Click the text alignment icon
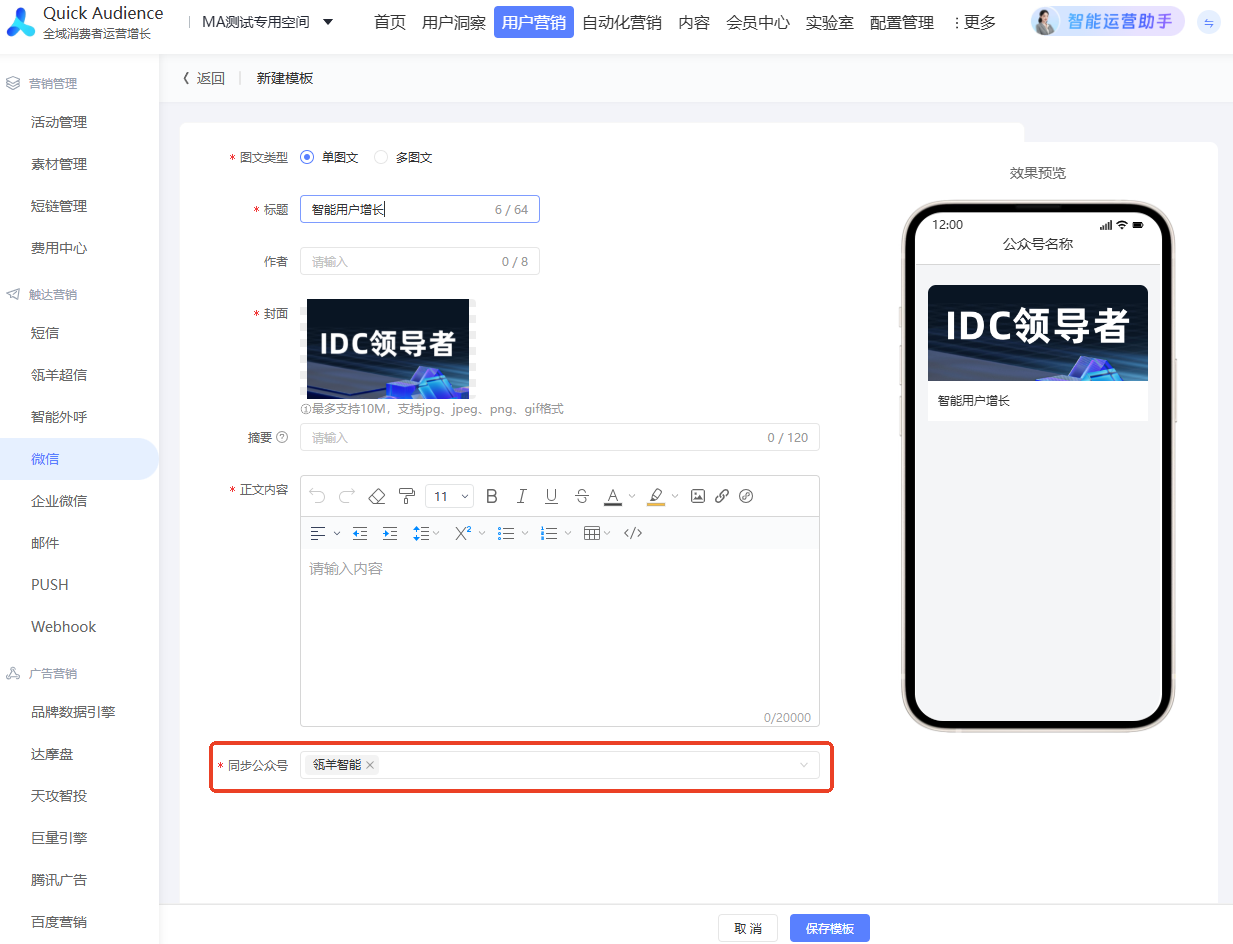The height and width of the screenshot is (944, 1233). (x=318, y=533)
